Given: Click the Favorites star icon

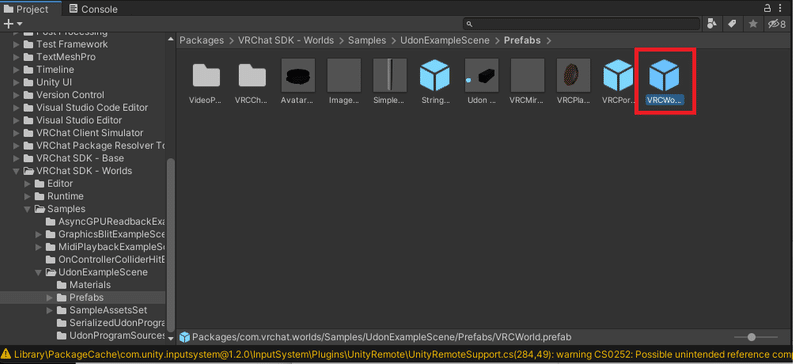Looking at the screenshot, I should [753, 23].
